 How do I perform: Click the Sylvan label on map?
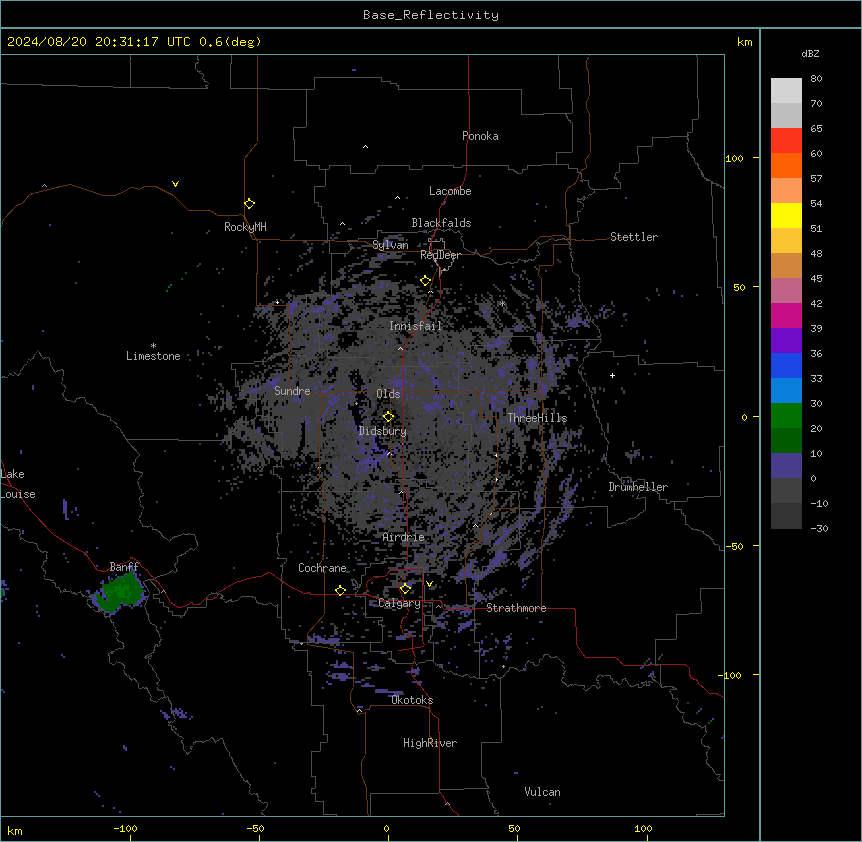click(390, 245)
